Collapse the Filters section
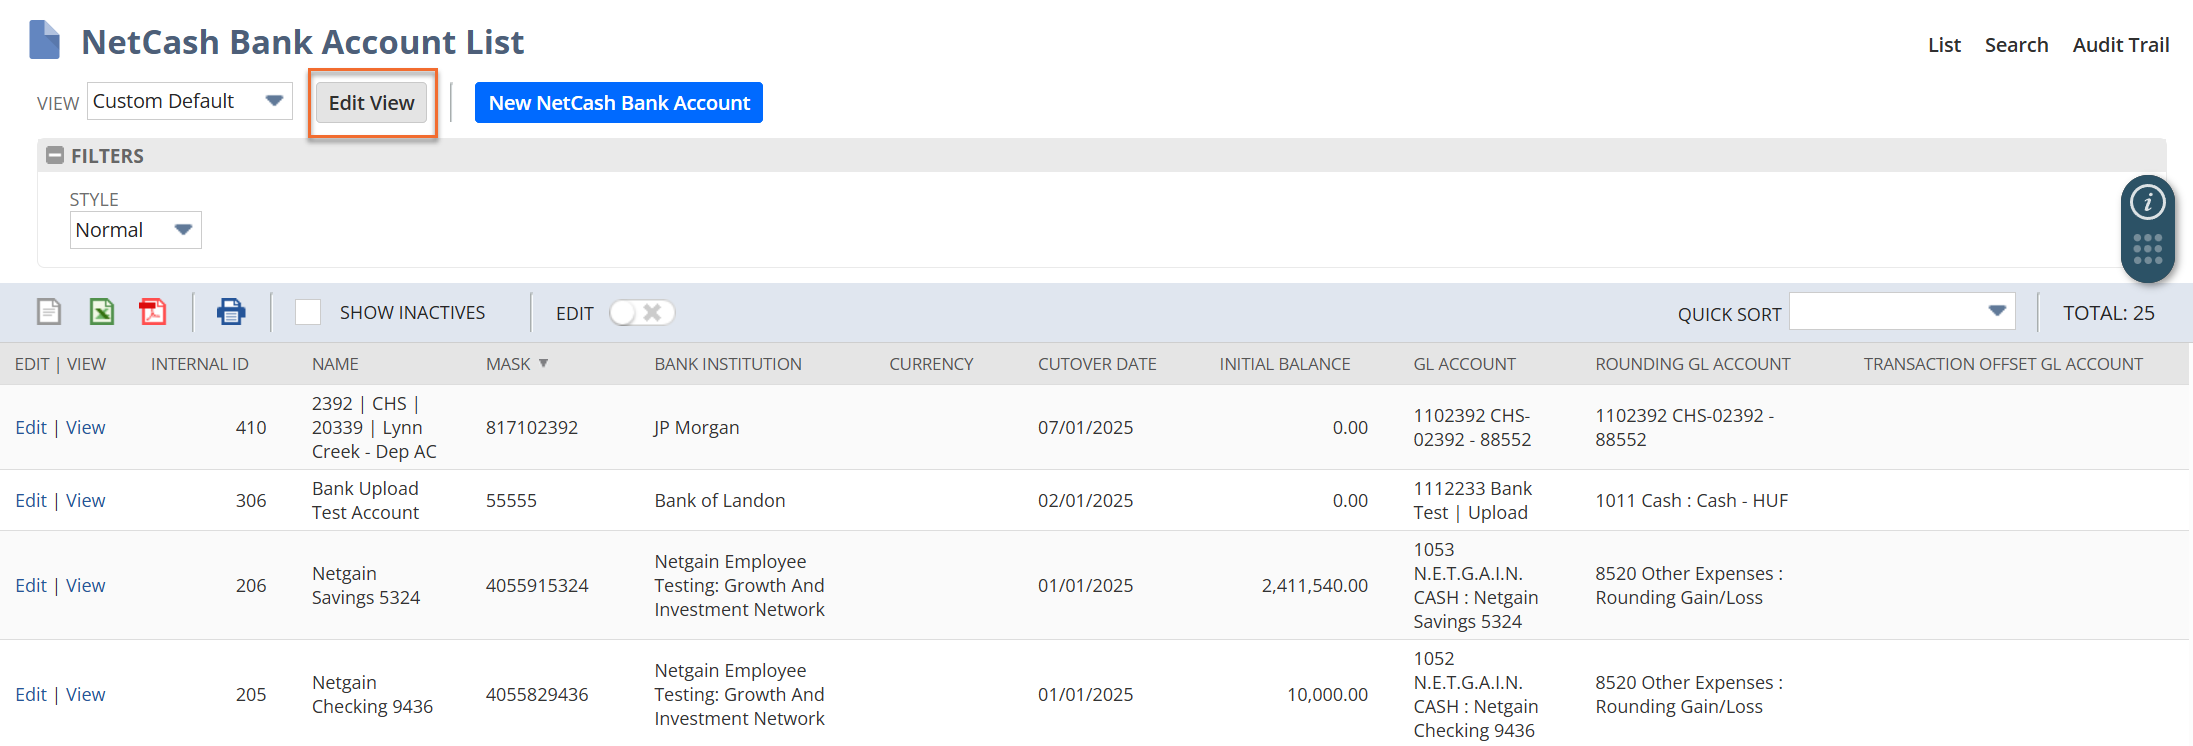Image resolution: width=2193 pixels, height=746 pixels. tap(56, 156)
